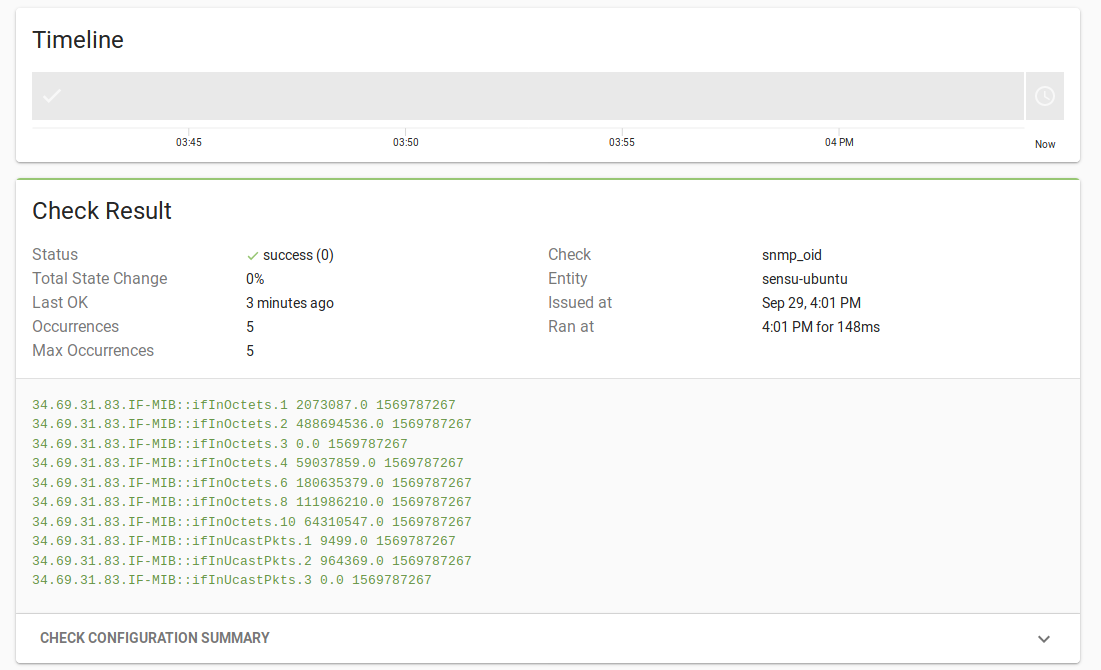Click the ifInOctets.4 output line
The image size is (1101, 670).
coord(248,463)
